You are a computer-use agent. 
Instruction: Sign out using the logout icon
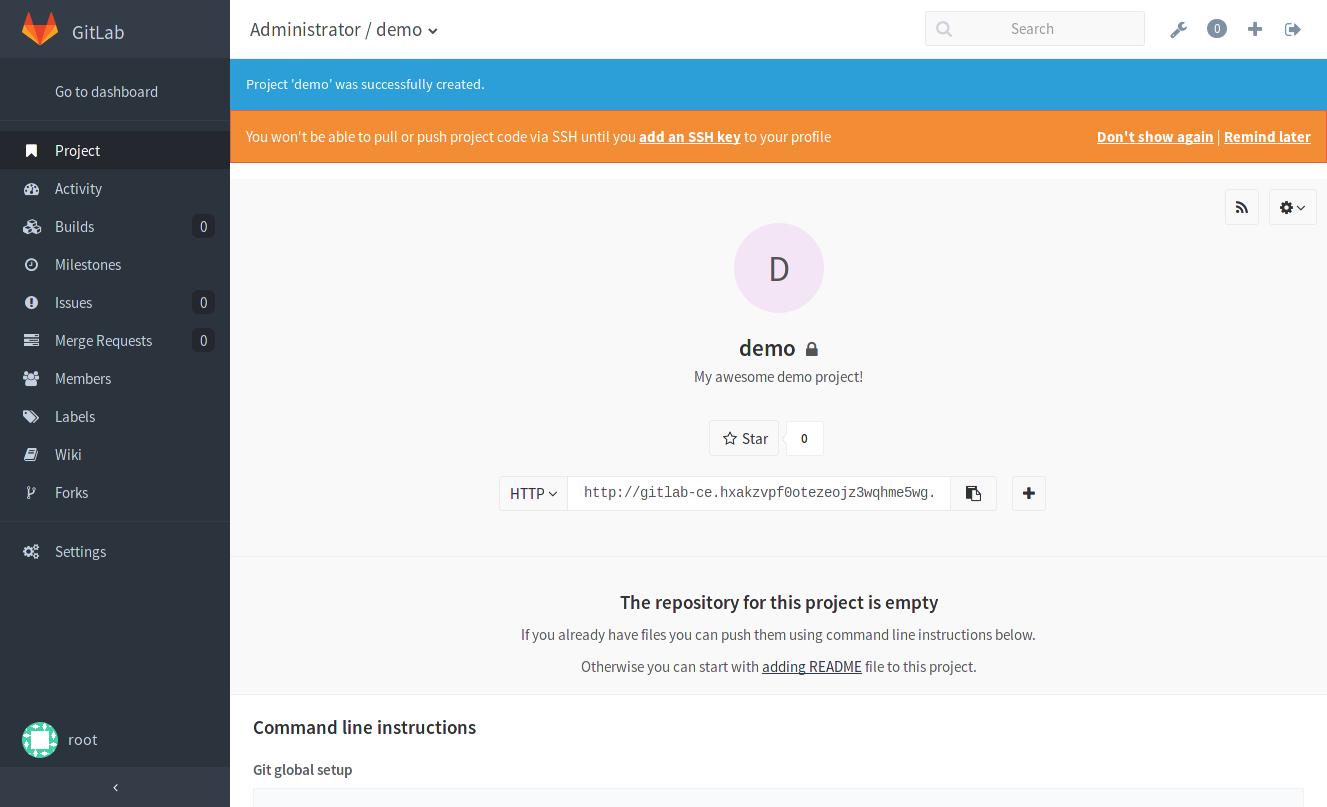[1292, 29]
